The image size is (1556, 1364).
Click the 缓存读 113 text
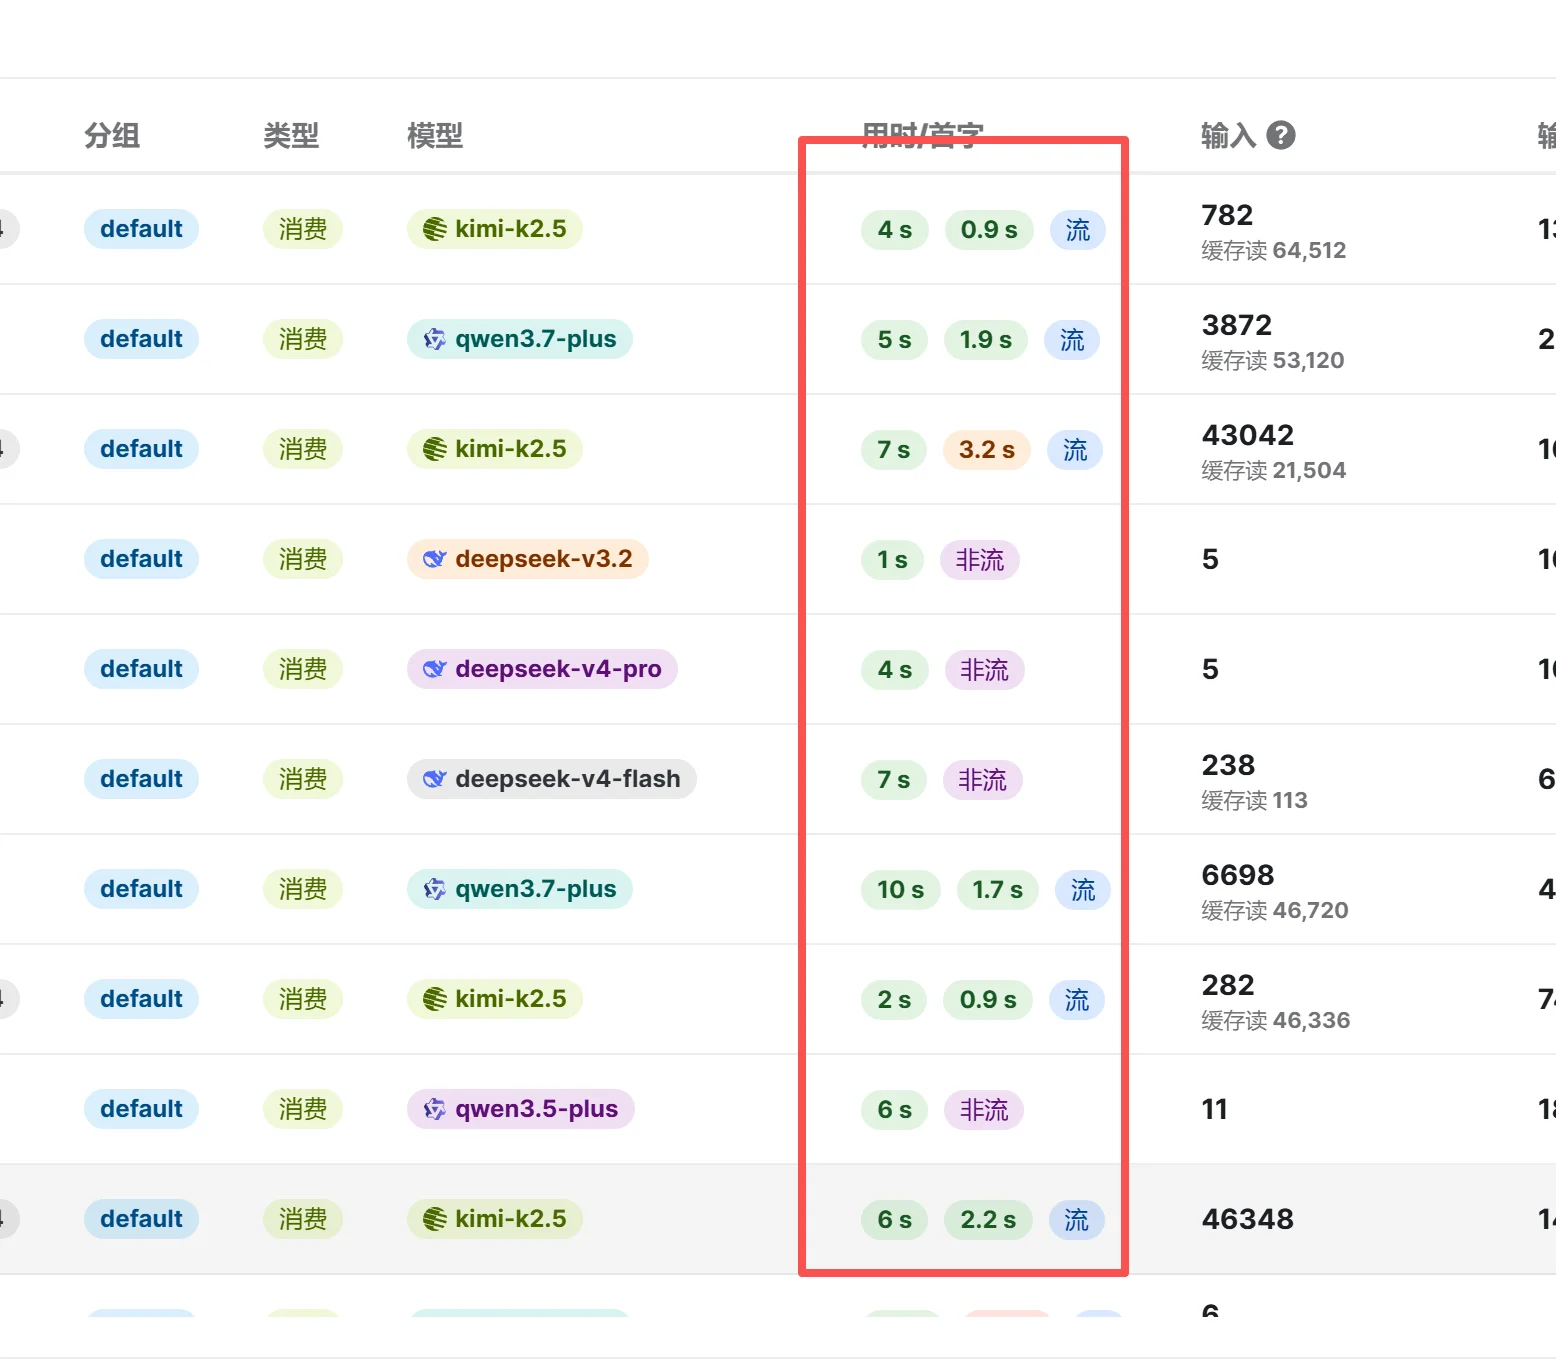coord(1254,800)
